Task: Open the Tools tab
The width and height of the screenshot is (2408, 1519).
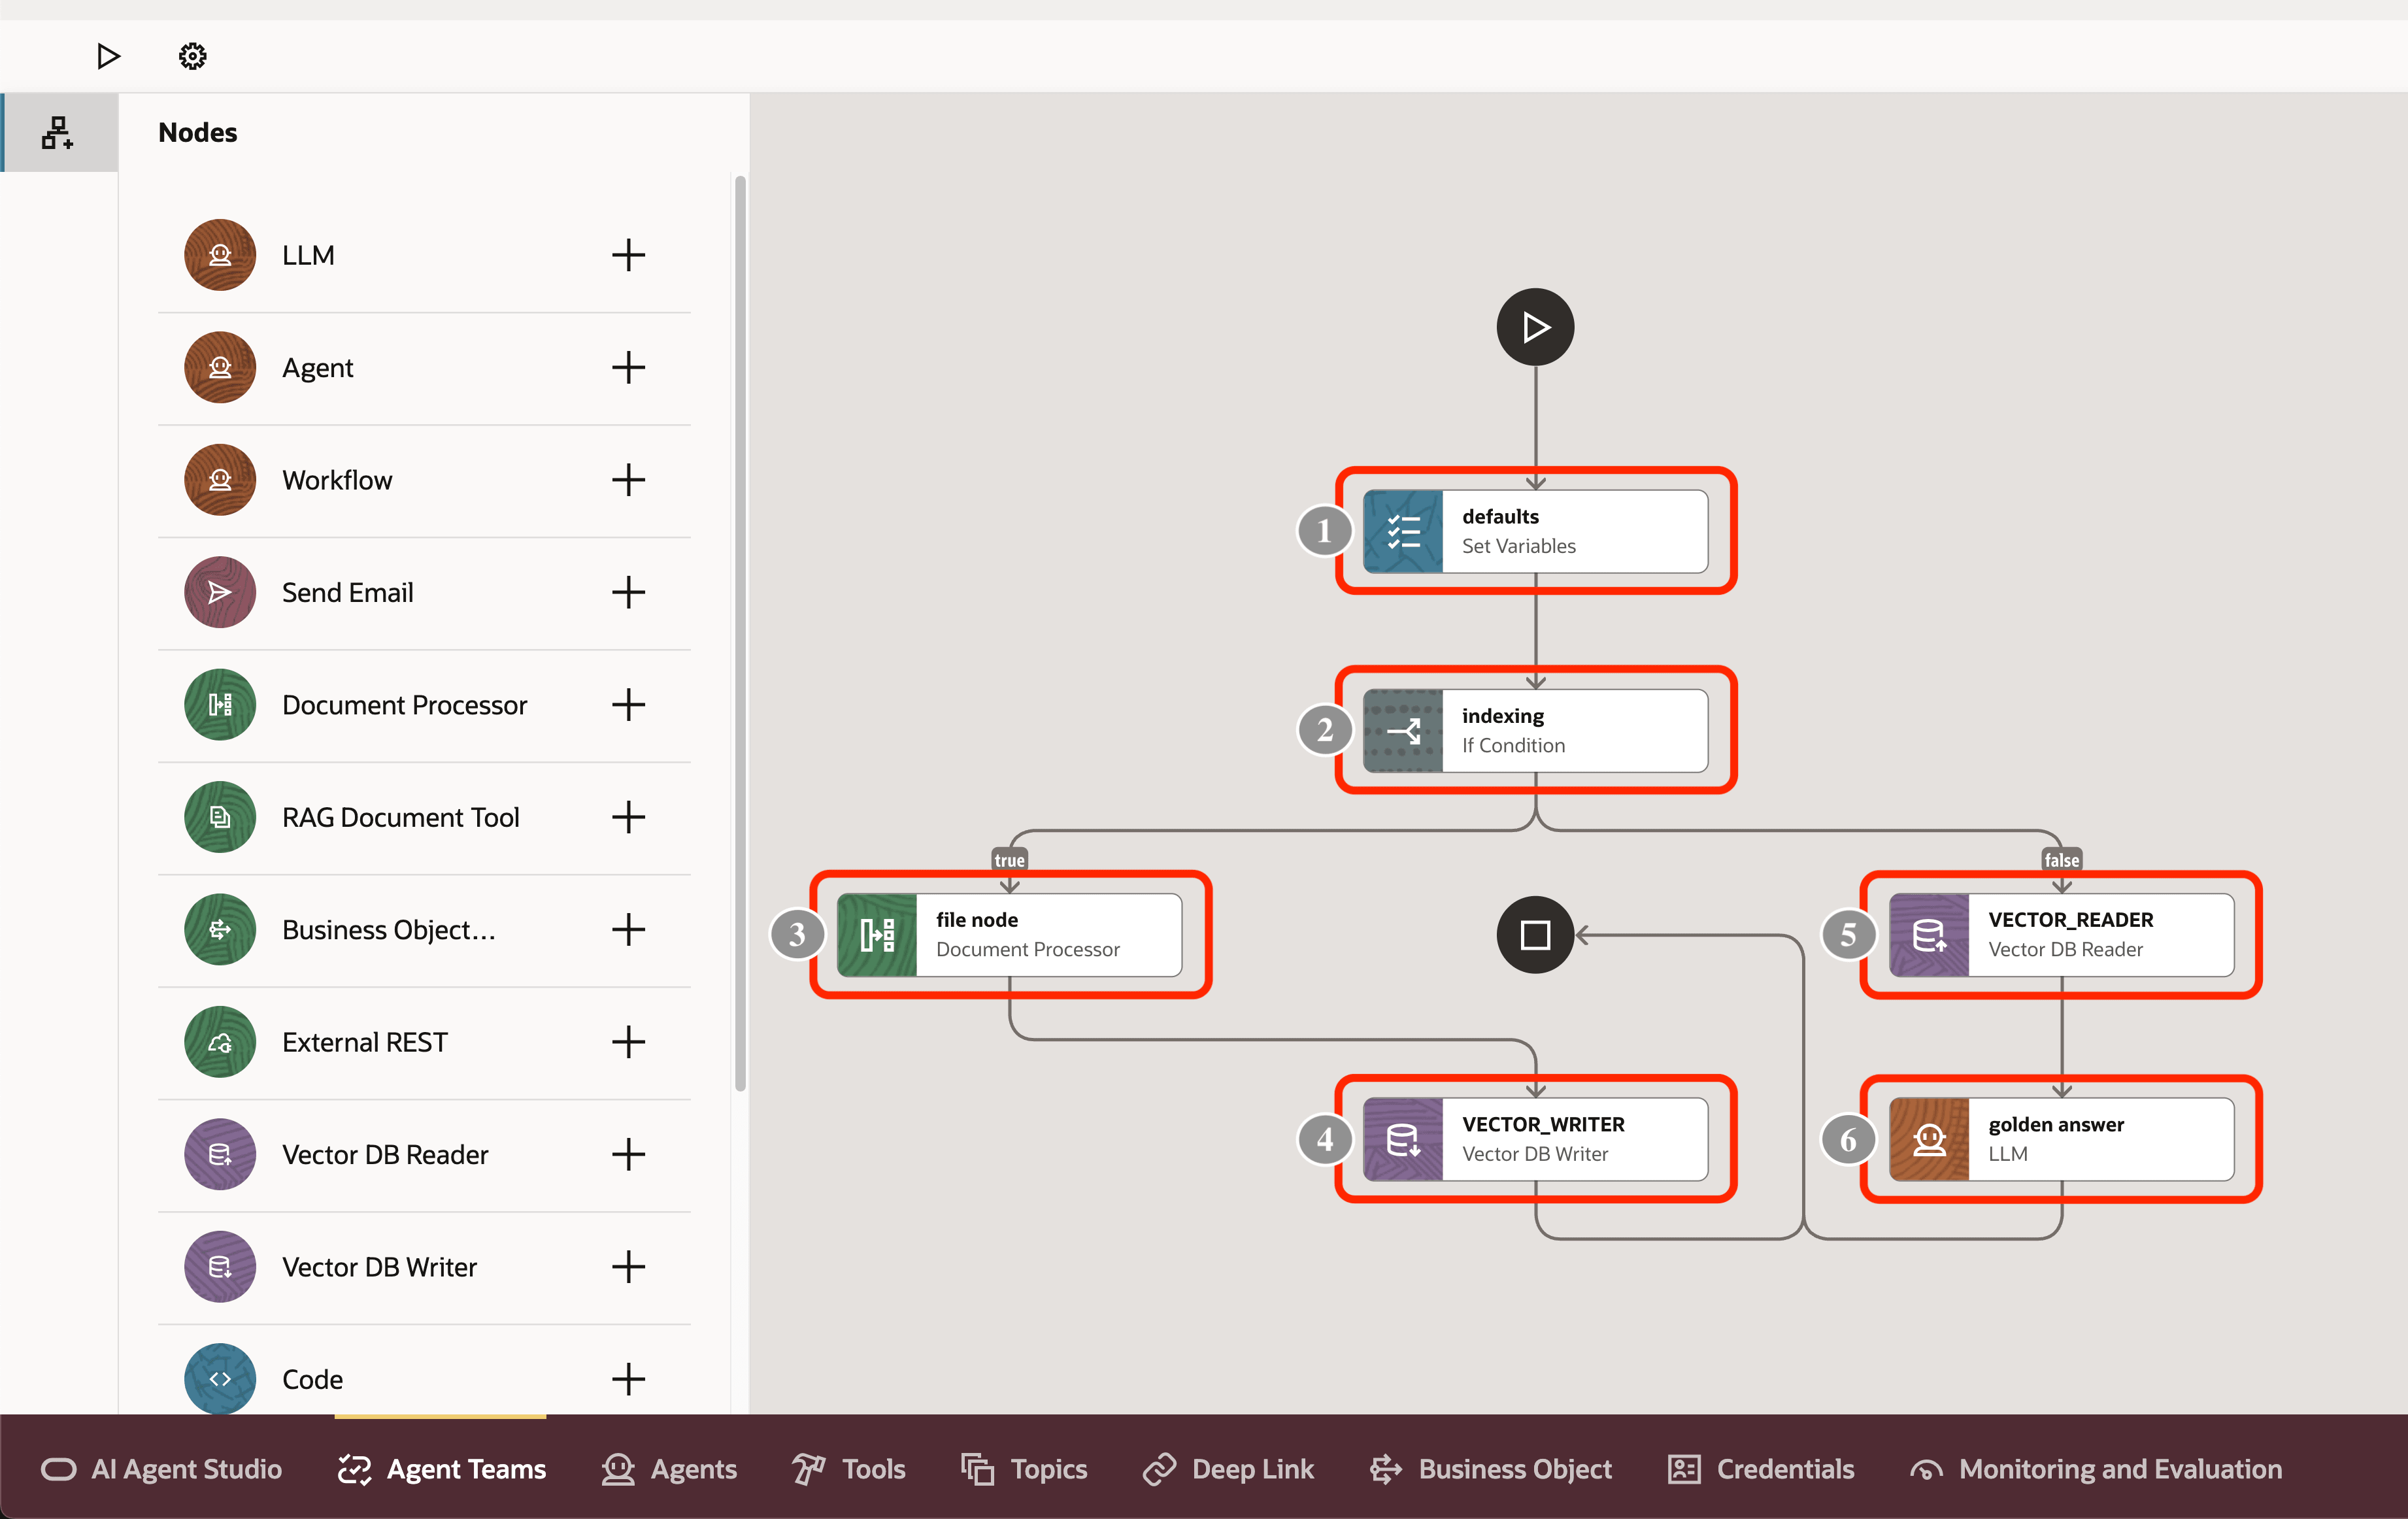Action: point(849,1469)
